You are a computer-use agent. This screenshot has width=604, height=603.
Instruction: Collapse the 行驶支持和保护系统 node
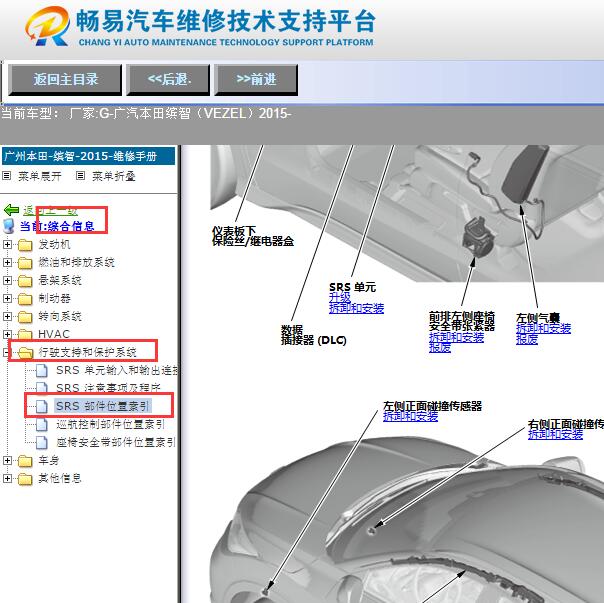pyautogui.click(x=5, y=352)
